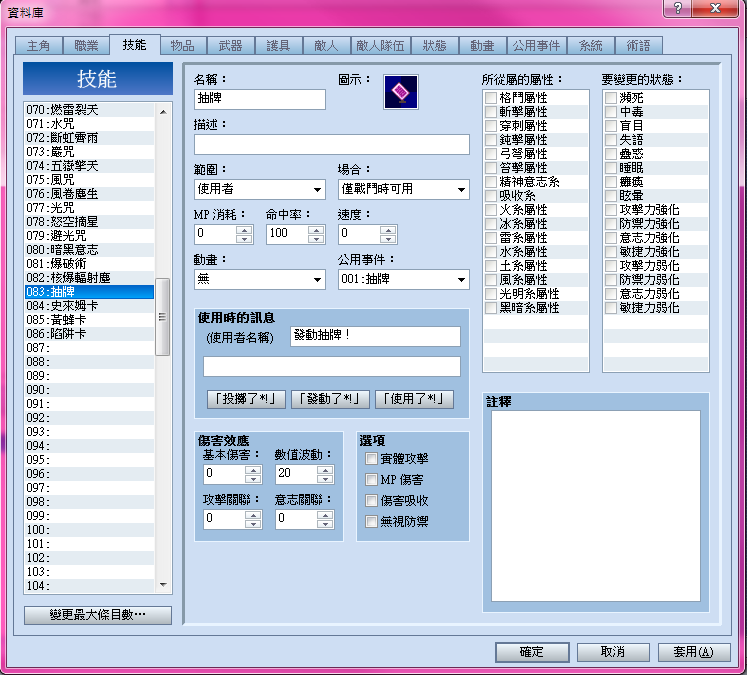Click the 名稱 field containing 抽牌
Image resolution: width=747 pixels, height=675 pixels.
click(260, 99)
